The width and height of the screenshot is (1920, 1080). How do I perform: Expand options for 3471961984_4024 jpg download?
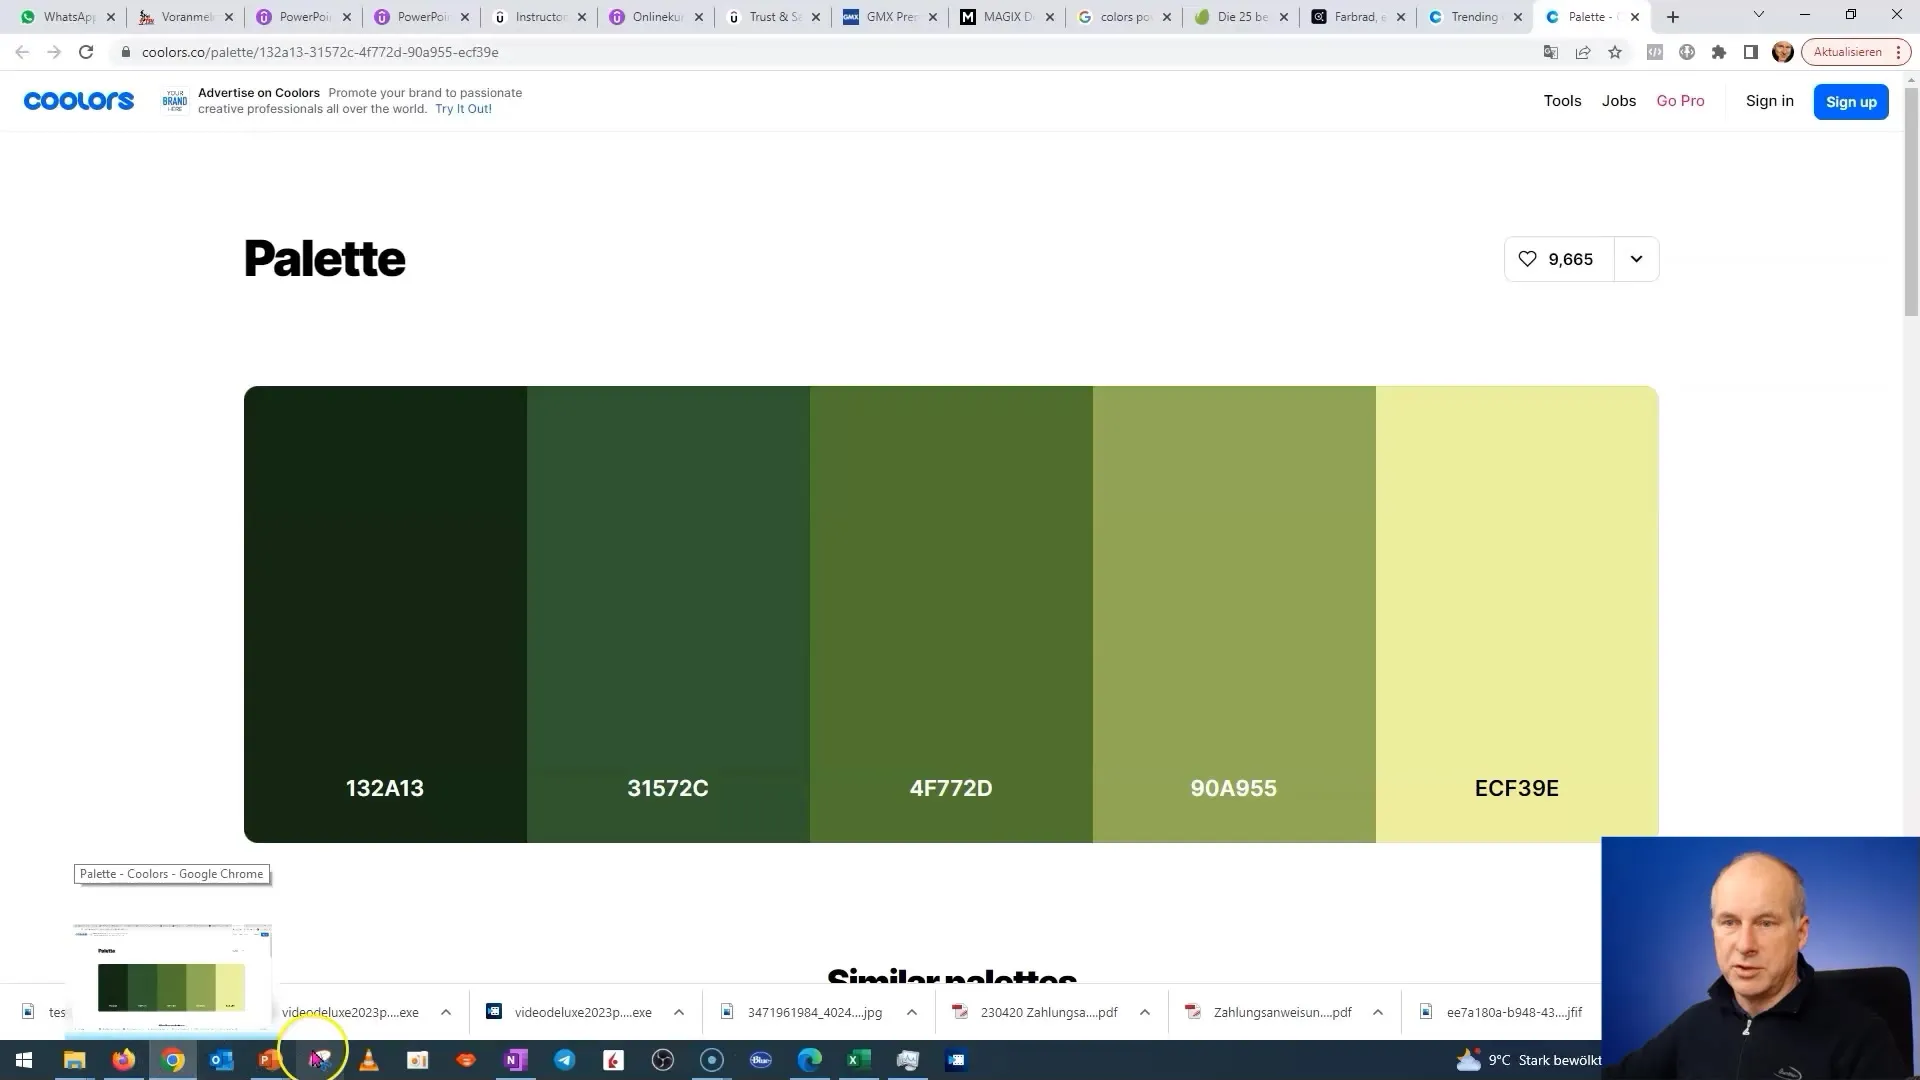click(912, 1012)
